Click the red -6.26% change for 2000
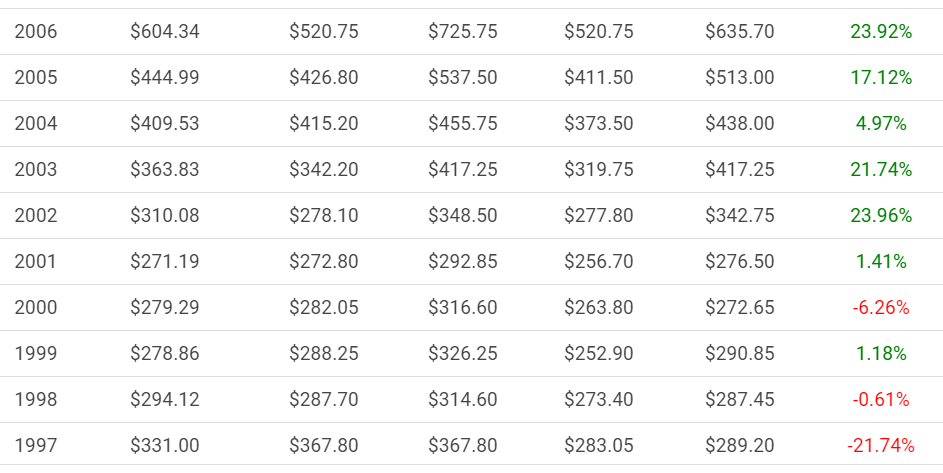Viewport: 943px width, 473px height. [881, 308]
